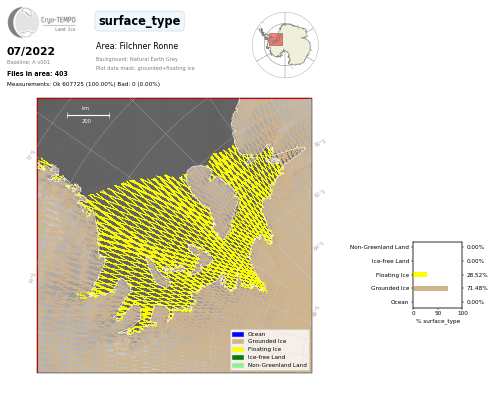
Task: Click the red Filchner Ronne highlight square
Action: click(276, 40)
